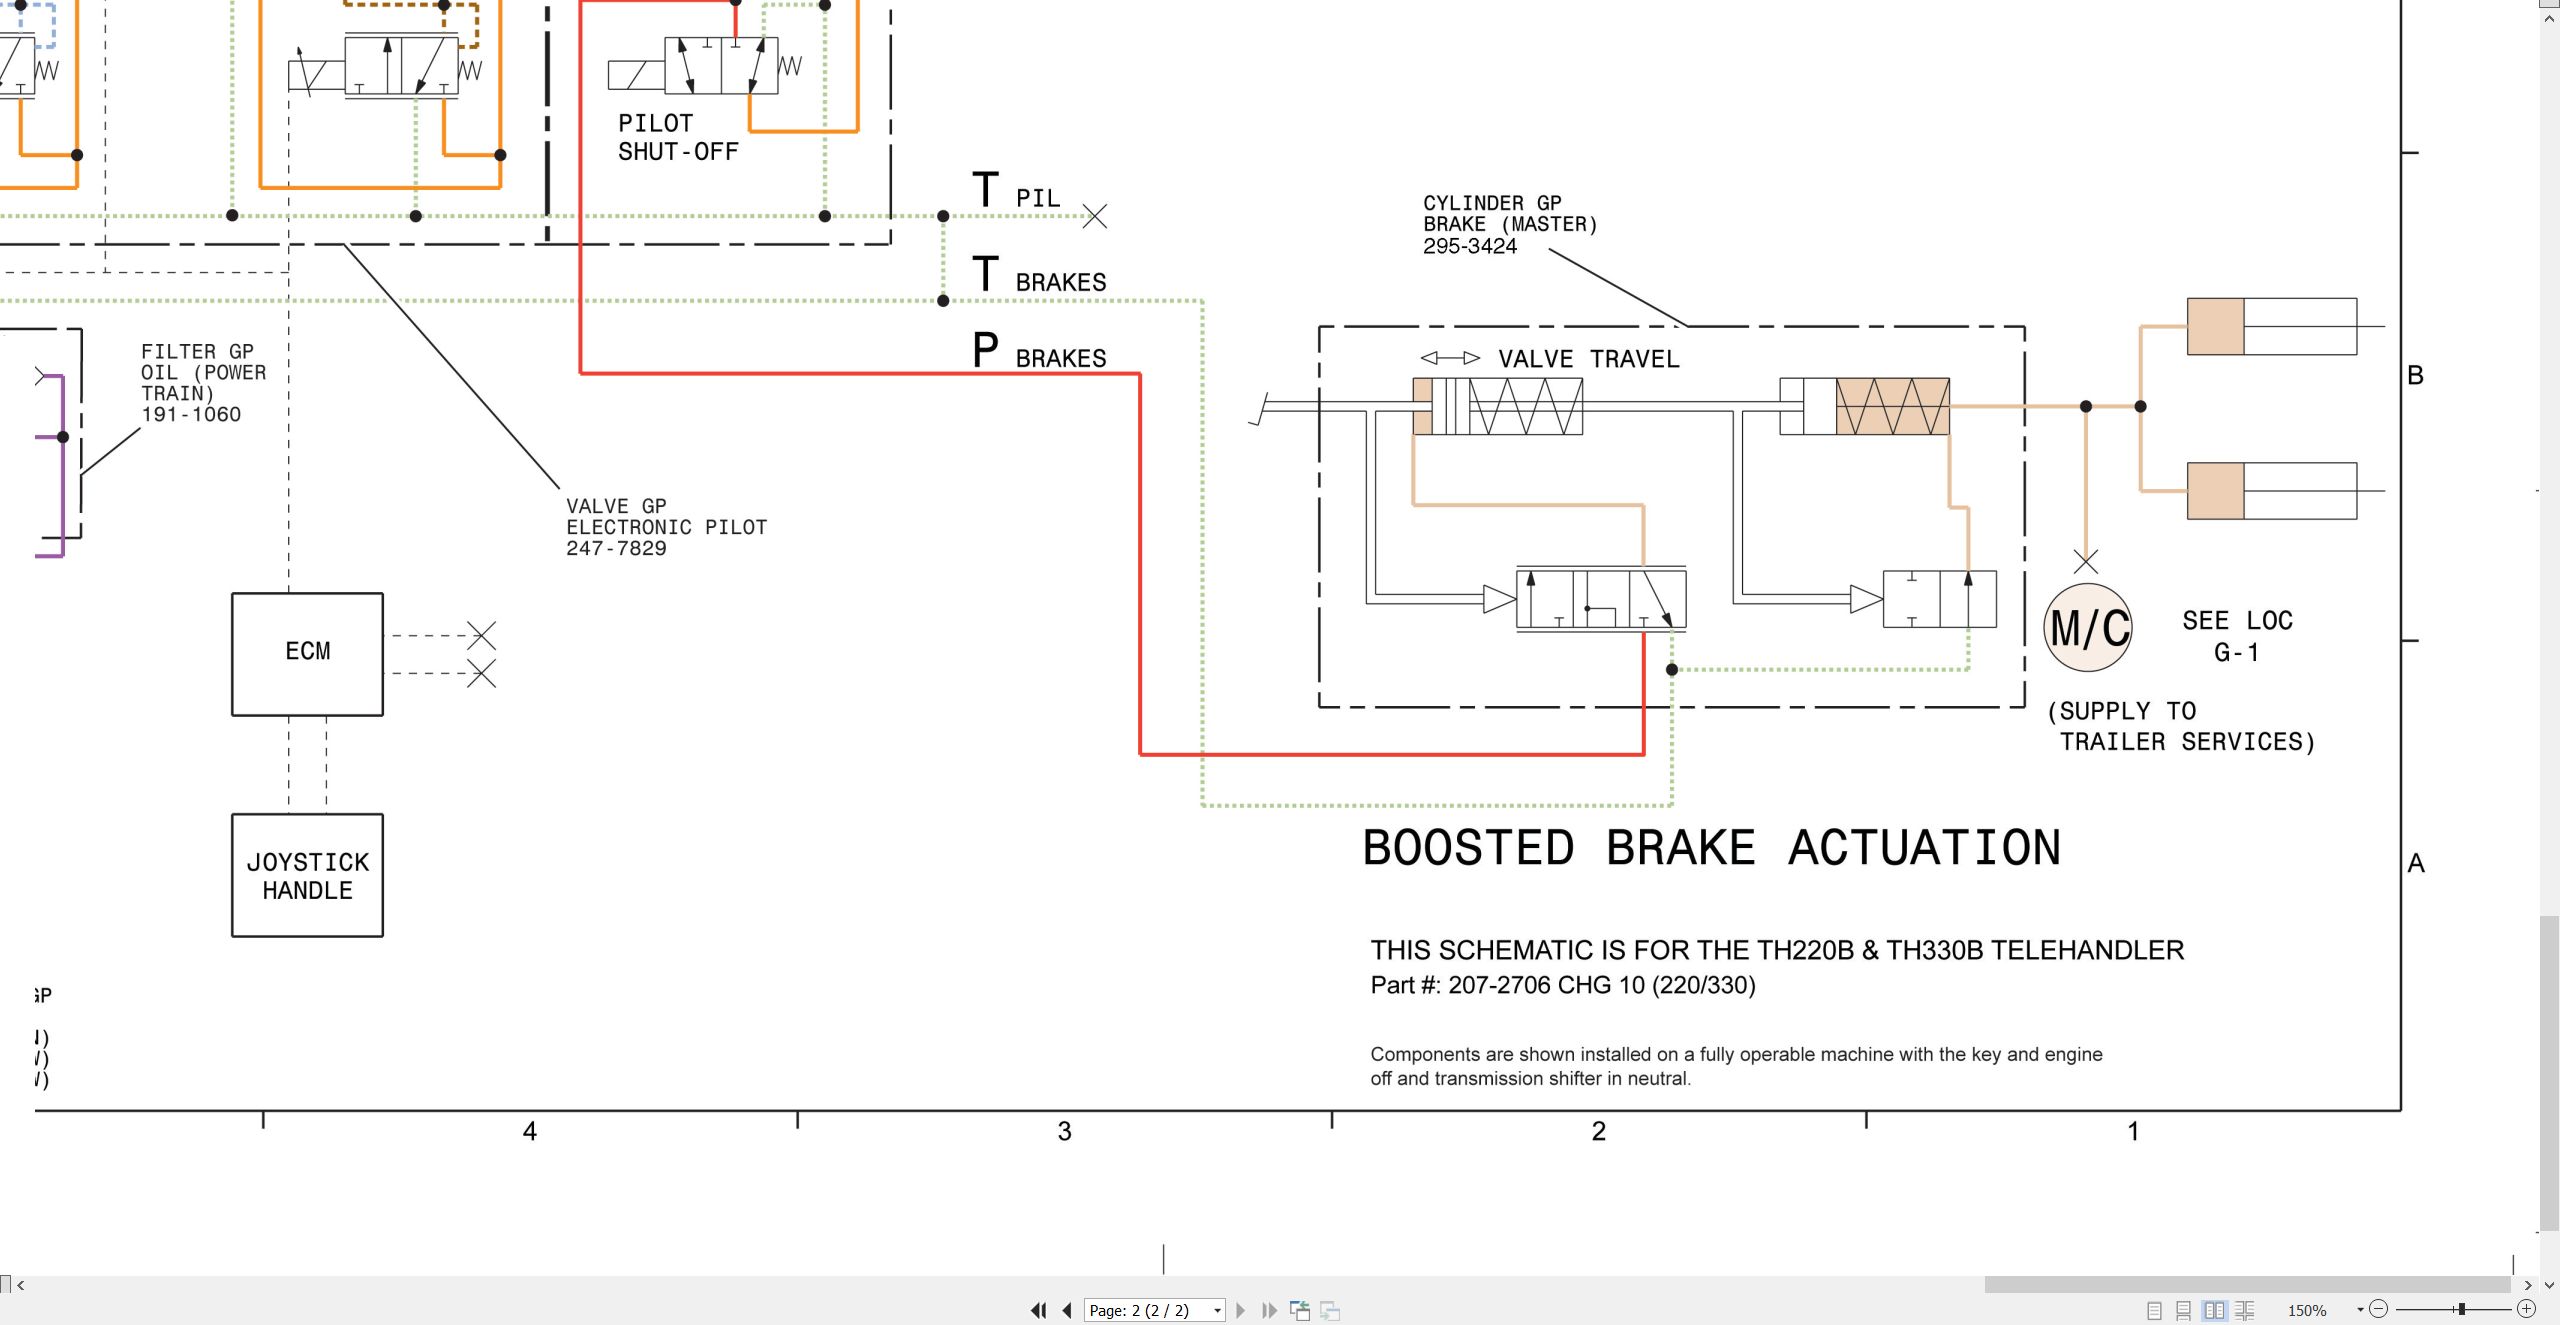Image resolution: width=2560 pixels, height=1325 pixels.
Task: Go to the previous page
Action: pos(1067,1310)
